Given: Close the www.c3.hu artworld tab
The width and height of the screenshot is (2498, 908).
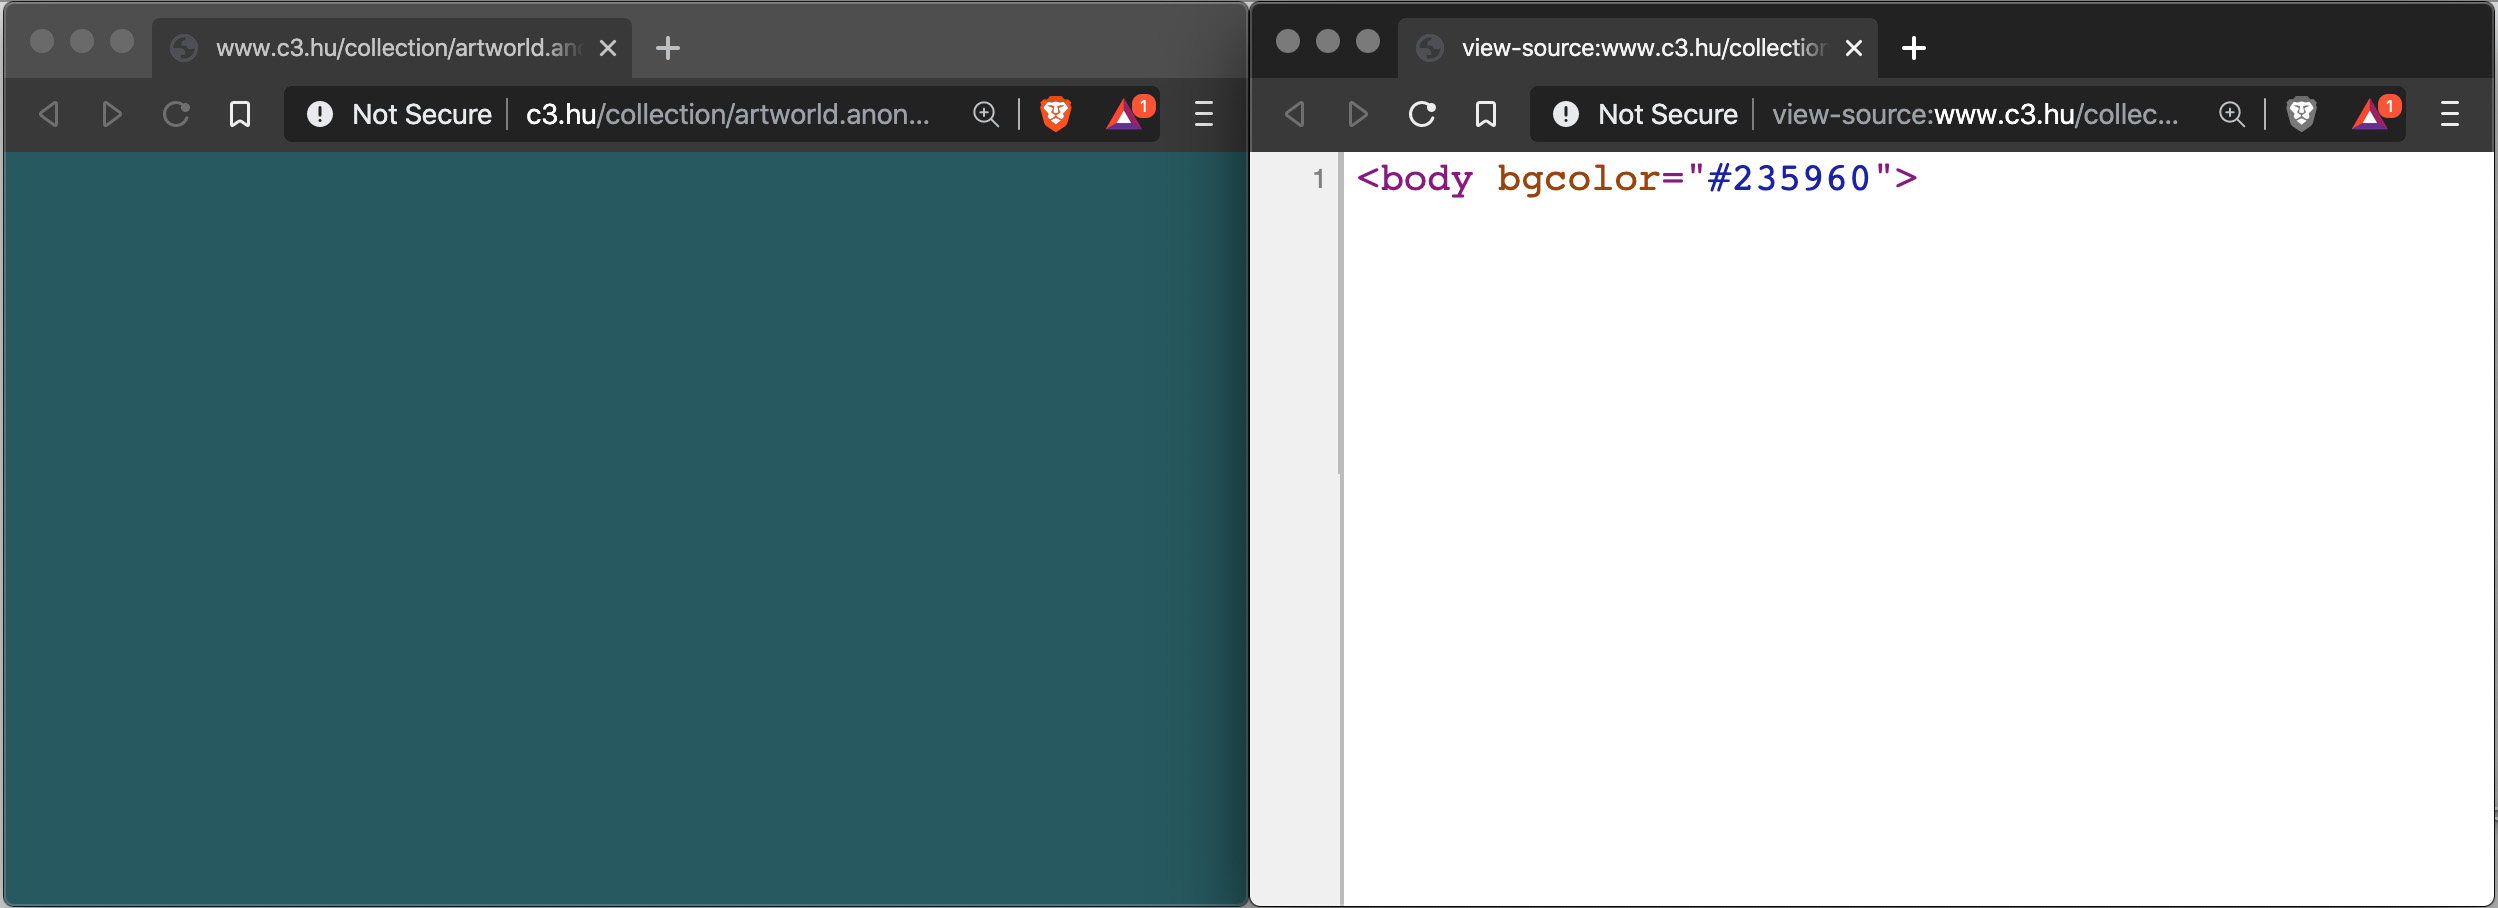Looking at the screenshot, I should click(x=608, y=48).
